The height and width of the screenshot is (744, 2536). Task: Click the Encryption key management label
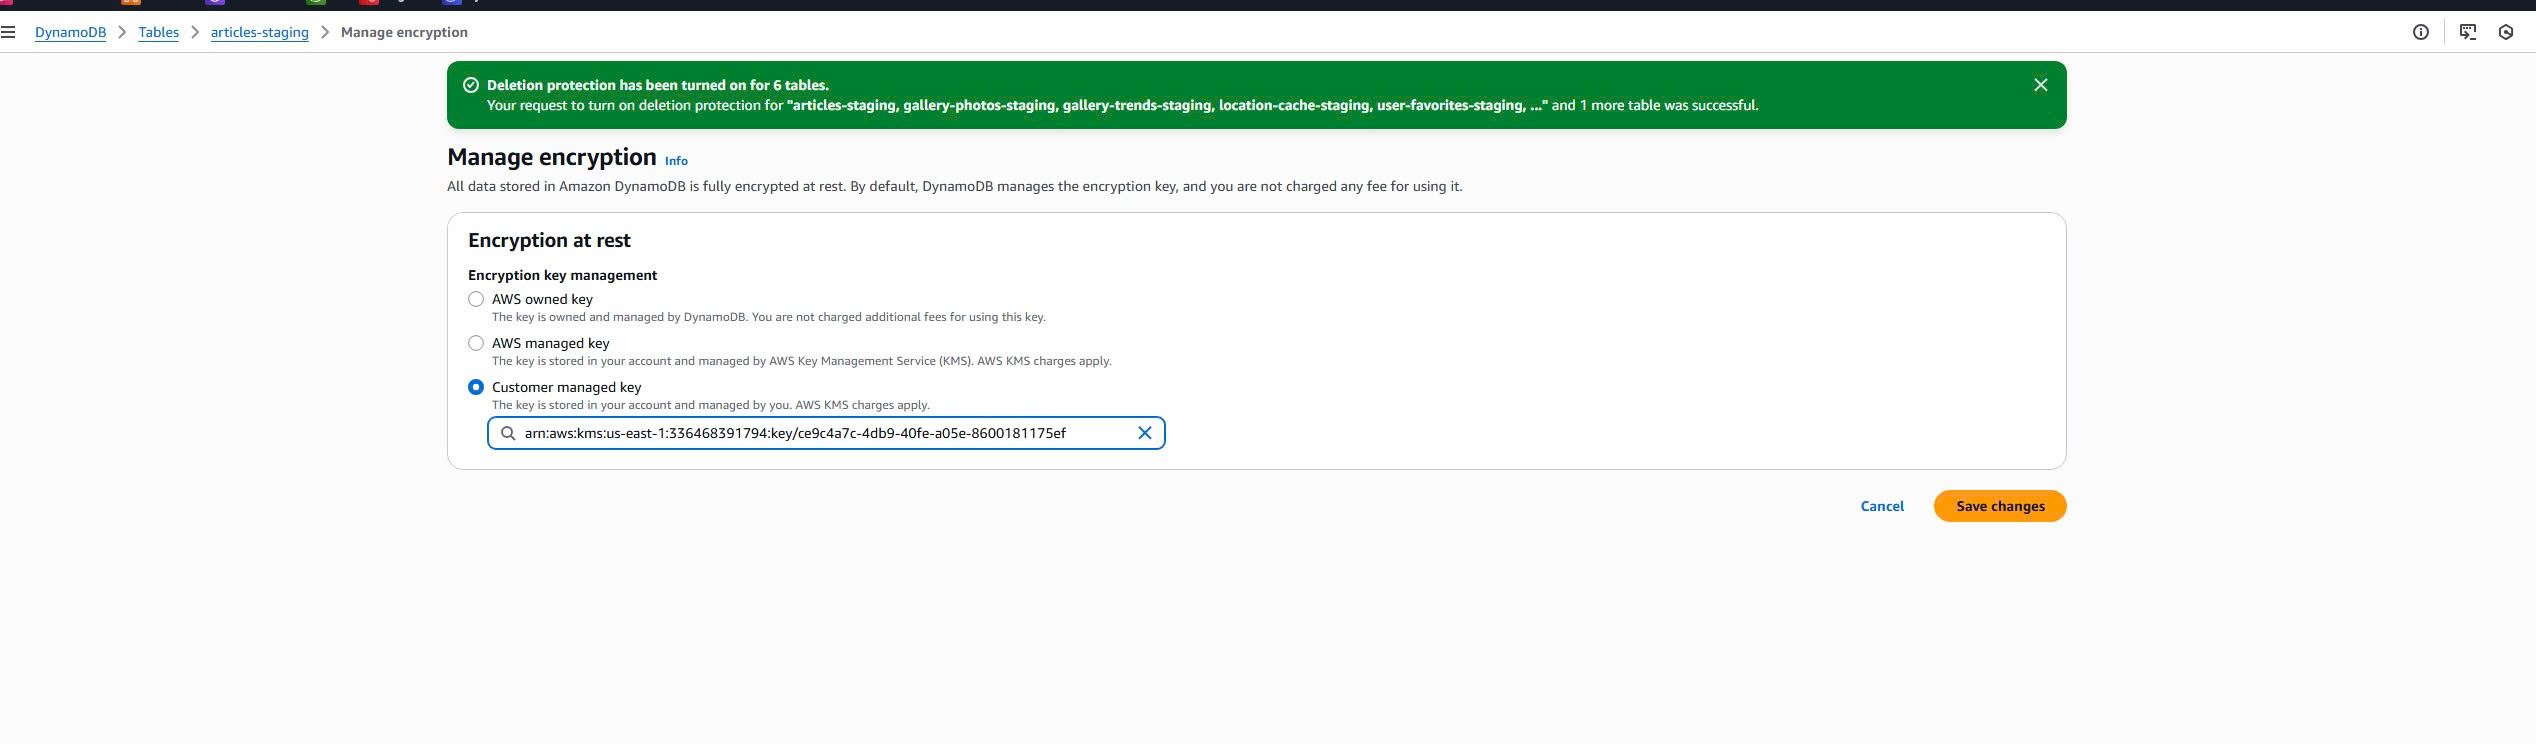tap(562, 275)
